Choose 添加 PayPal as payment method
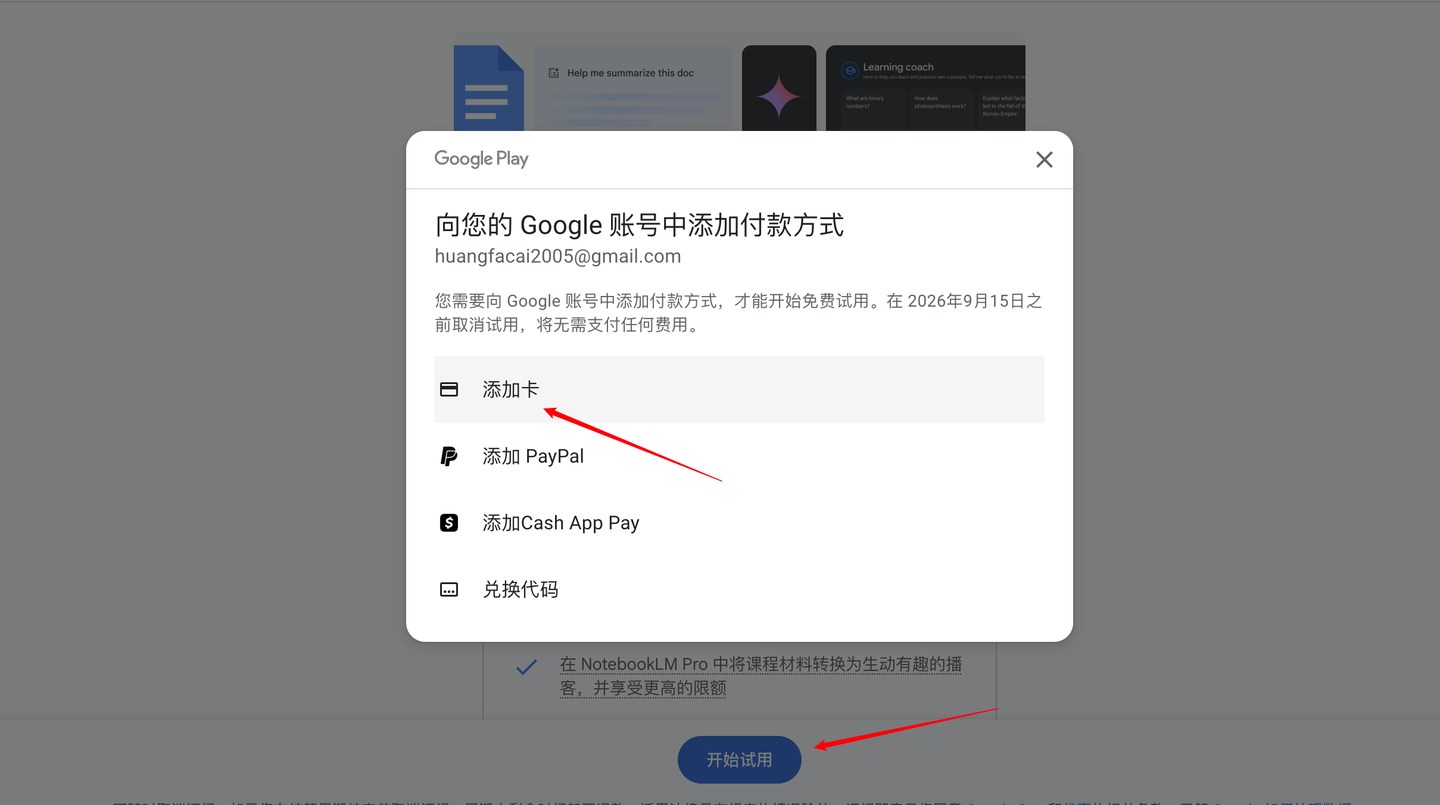This screenshot has height=805, width=1440. [739, 456]
